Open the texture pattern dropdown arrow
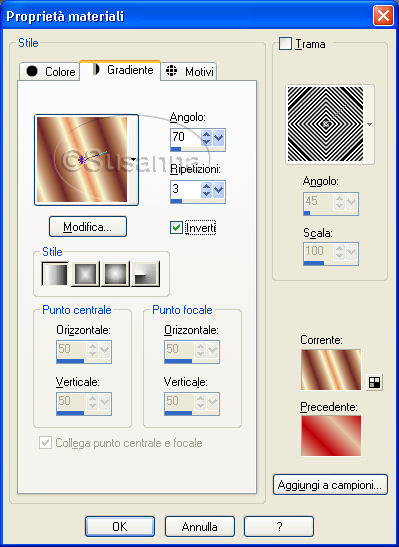 coord(369,124)
